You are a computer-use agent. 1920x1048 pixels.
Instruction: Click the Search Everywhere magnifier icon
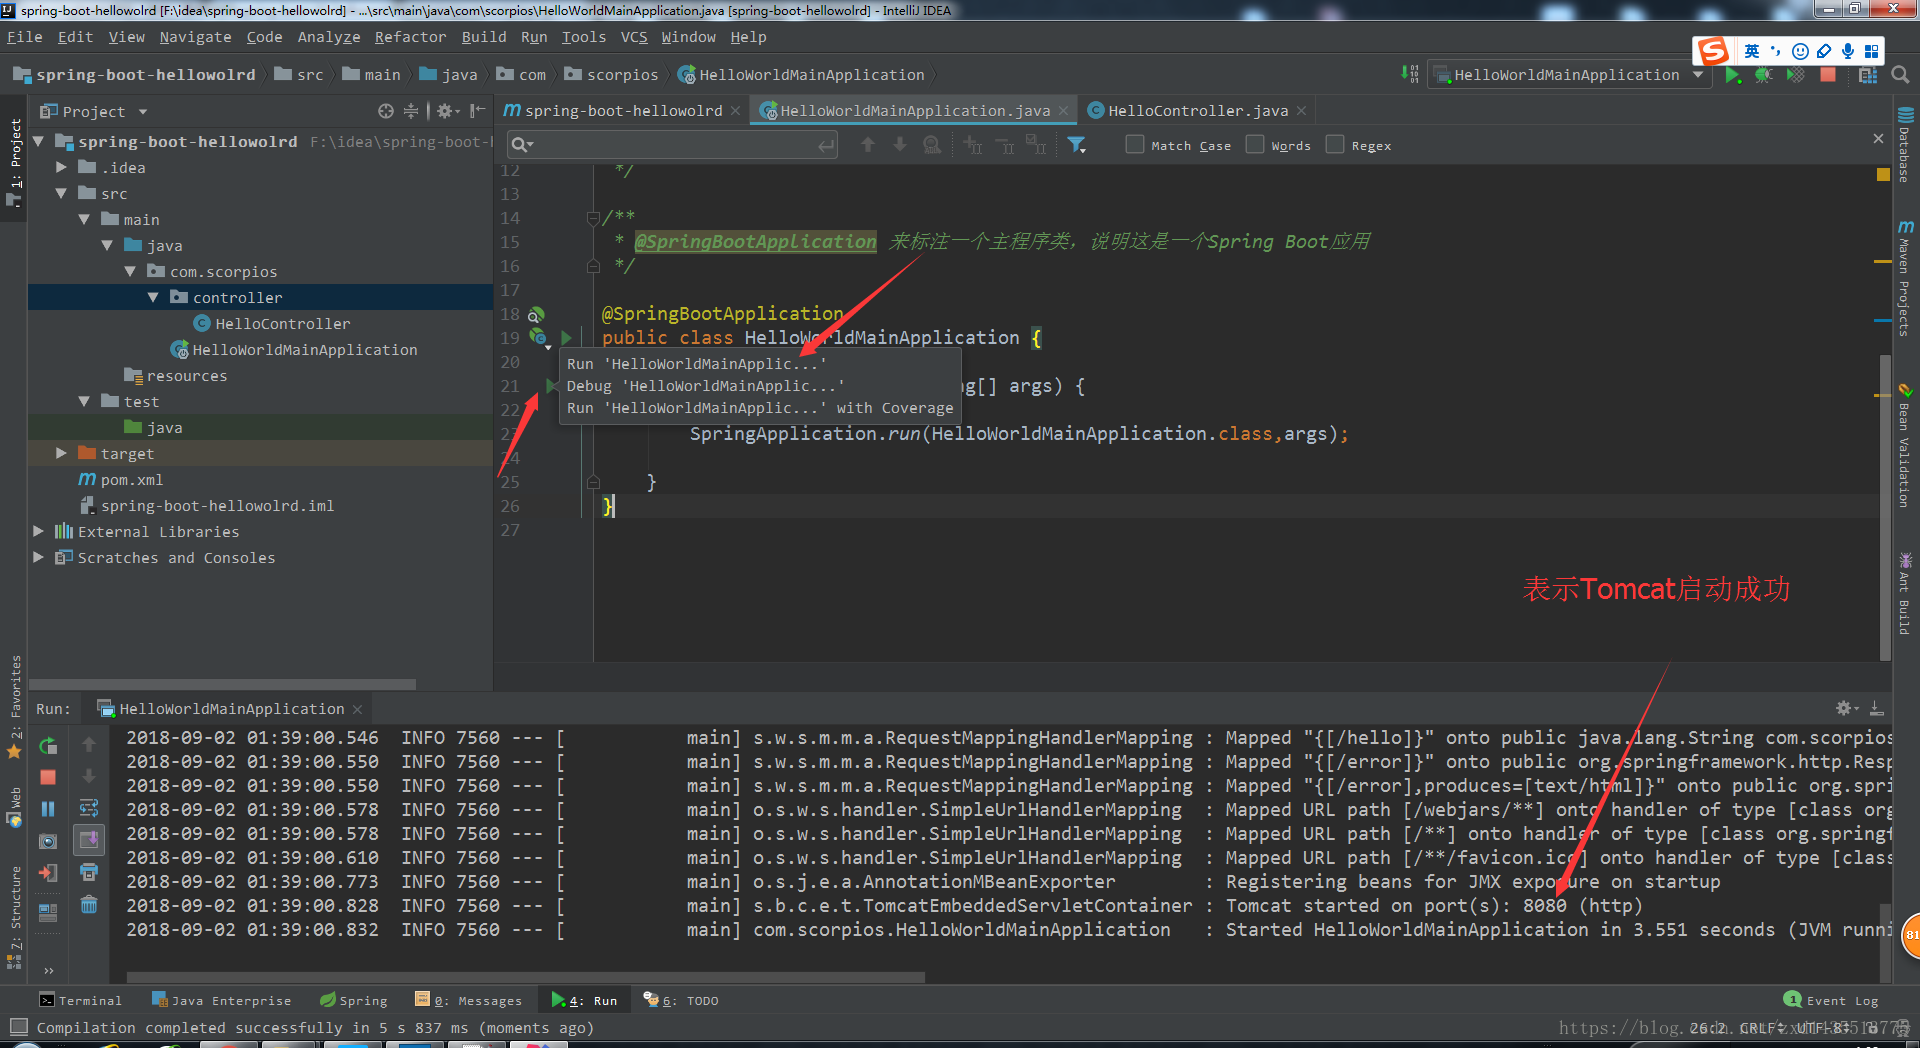click(x=1900, y=75)
